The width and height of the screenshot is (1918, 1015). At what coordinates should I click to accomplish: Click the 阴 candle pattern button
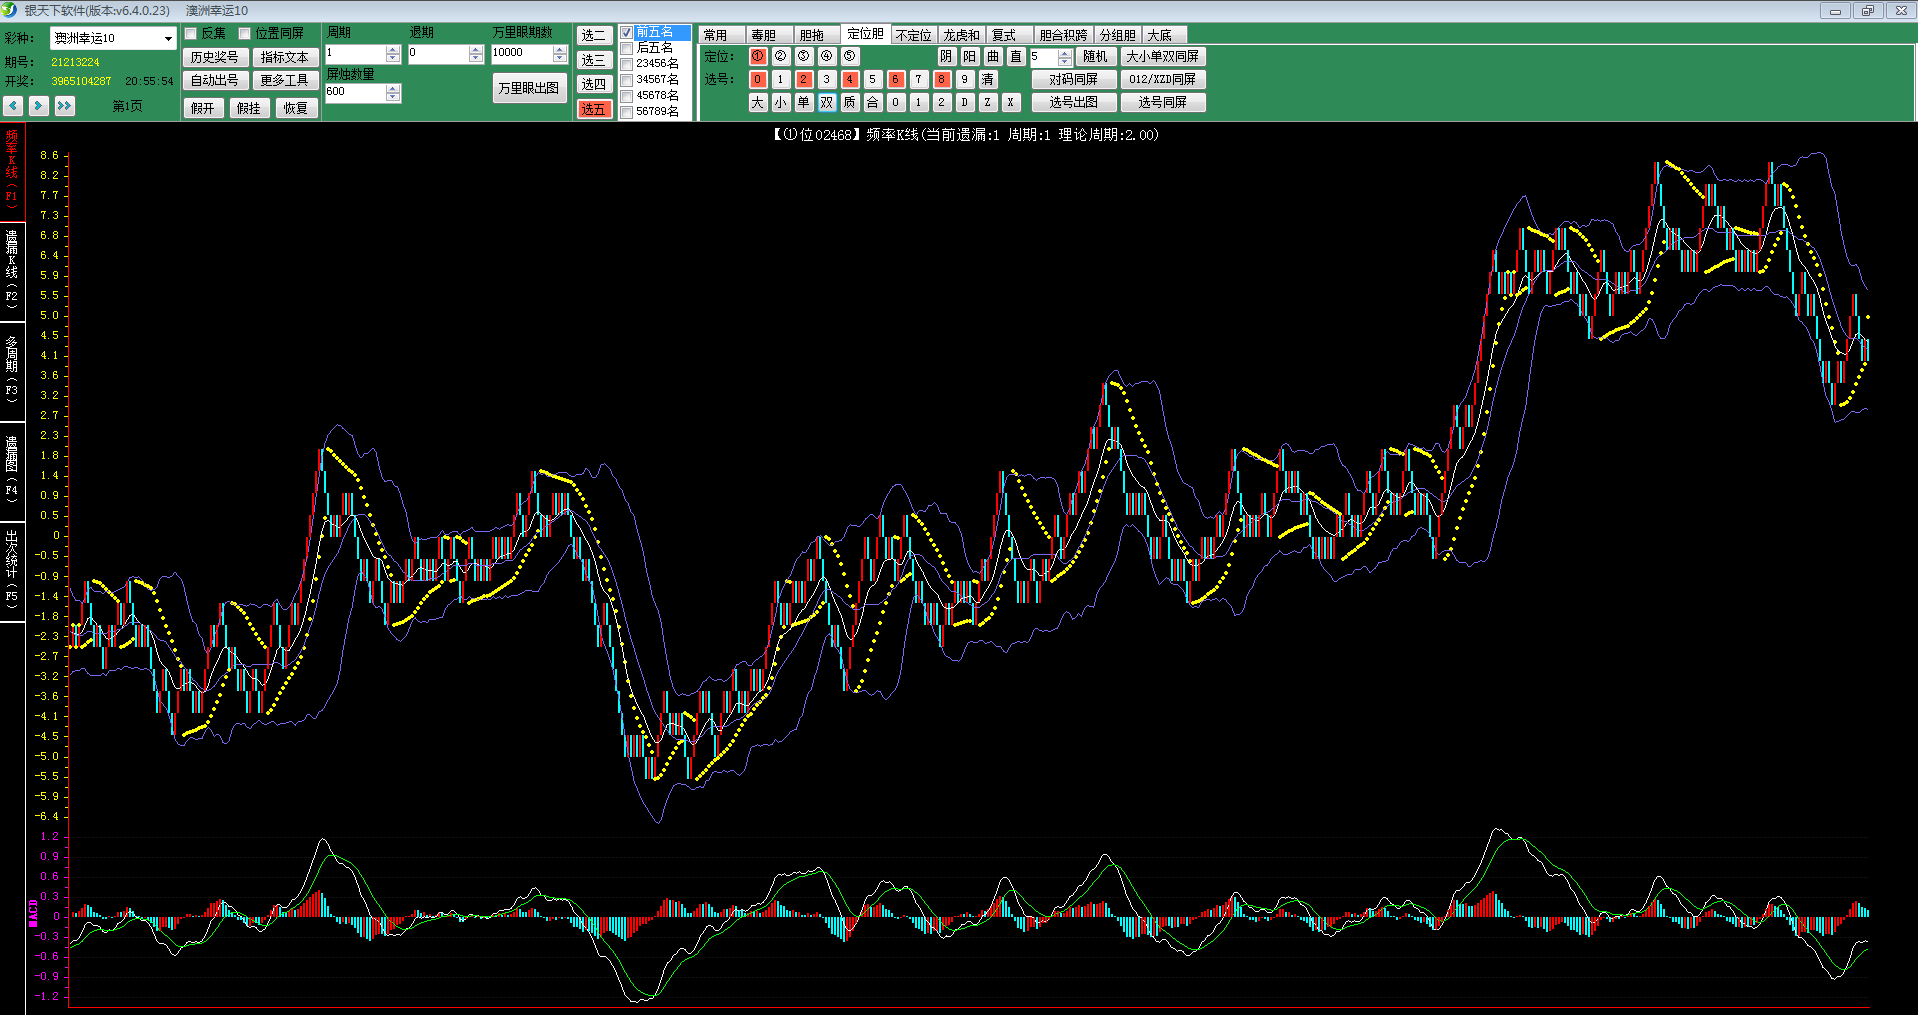pyautogui.click(x=947, y=56)
